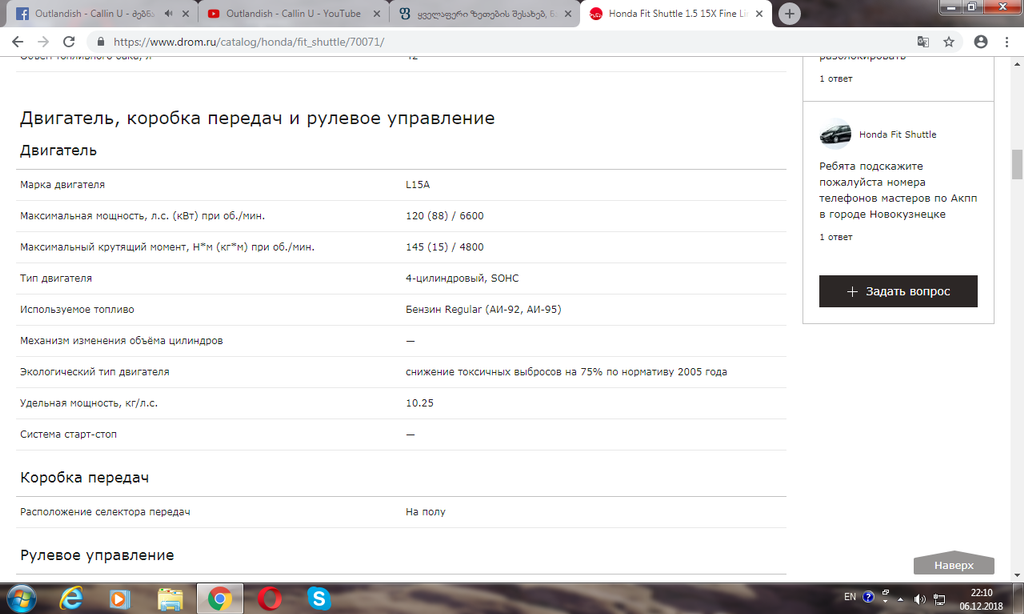
Task: Click the label Удельная мощность, кг/л.с.
Action: [89, 403]
